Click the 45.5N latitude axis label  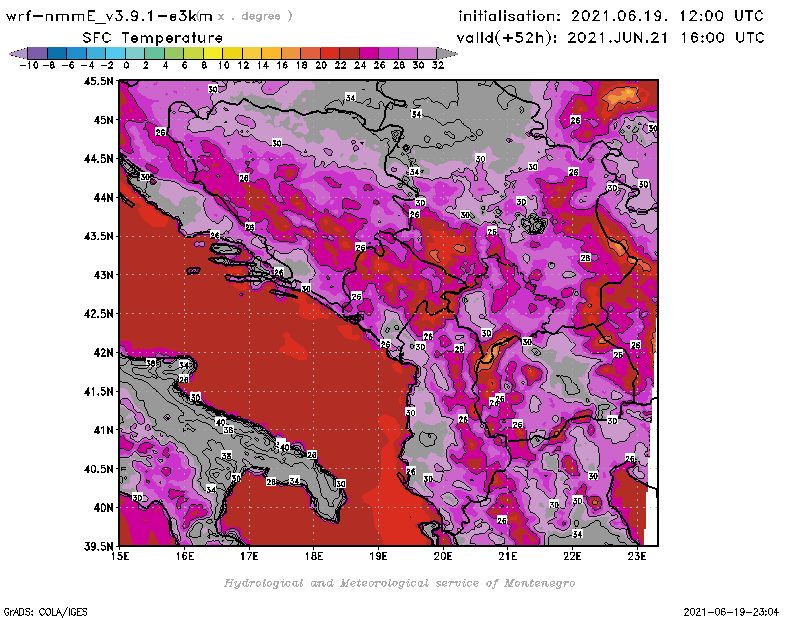point(98,81)
